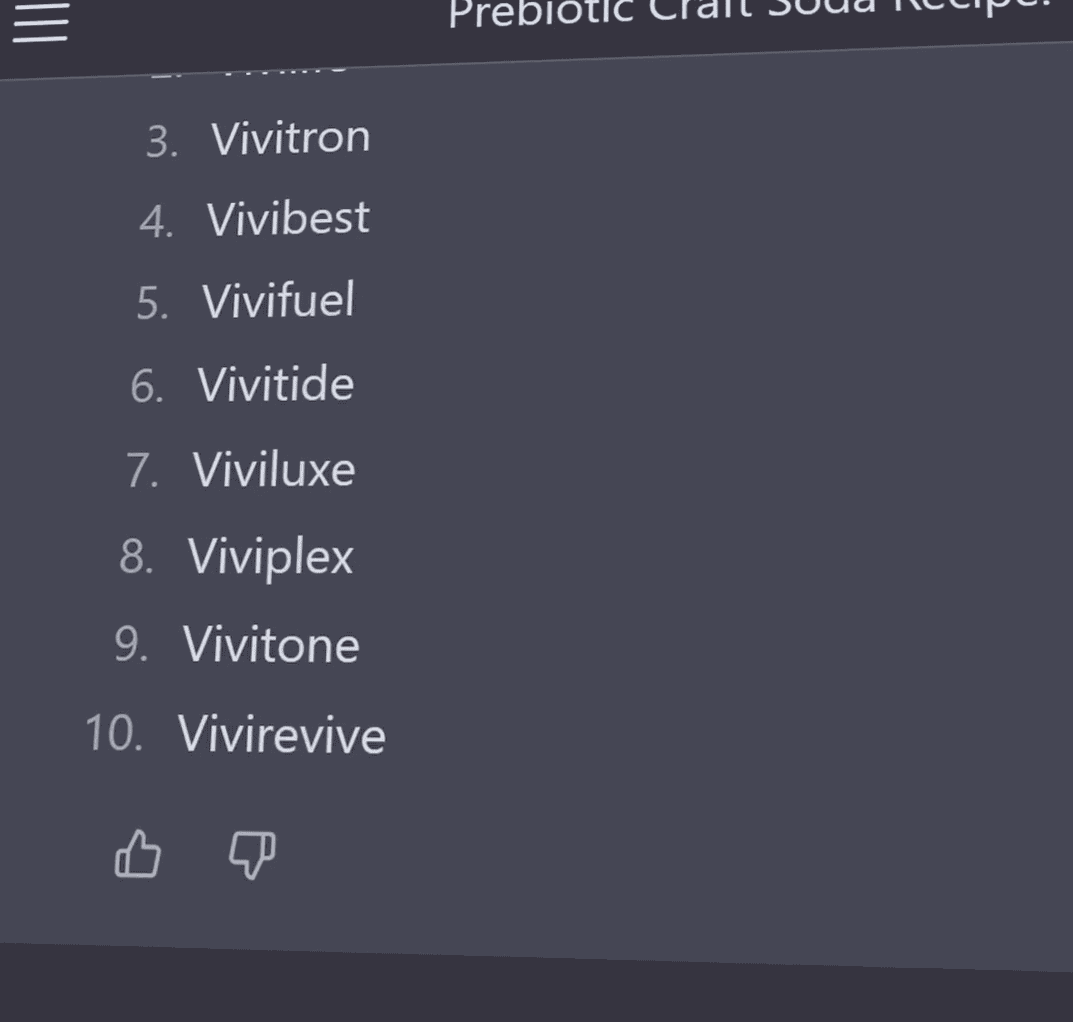Select the Vivirevive suggestion
Viewport: 1073px width, 1022px height.
tap(281, 734)
